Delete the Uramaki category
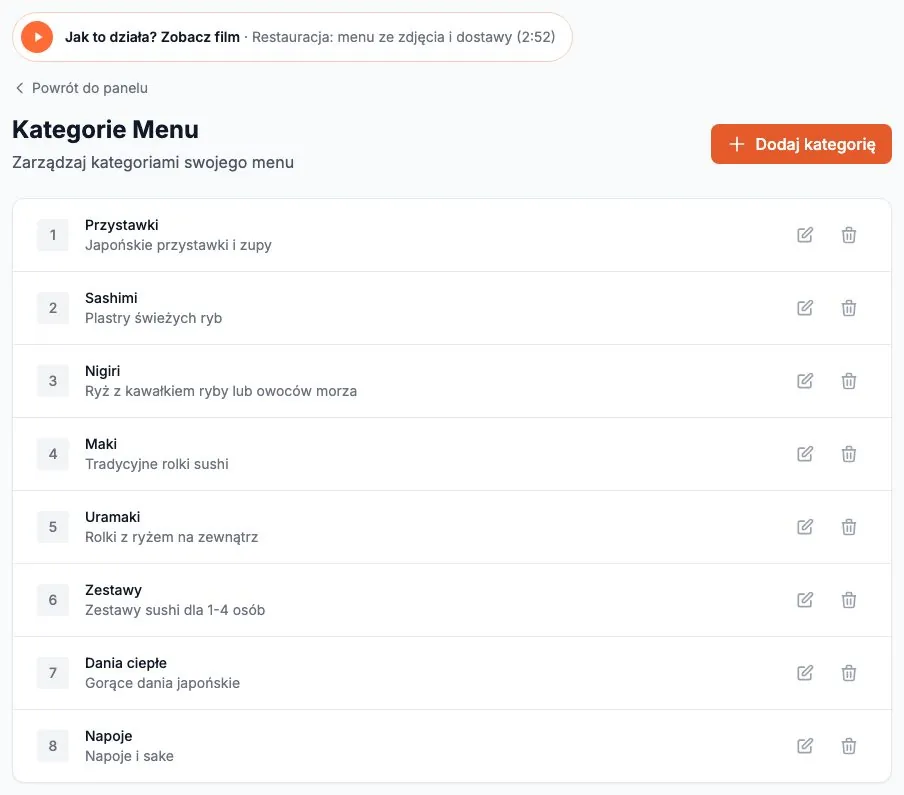 pos(849,527)
